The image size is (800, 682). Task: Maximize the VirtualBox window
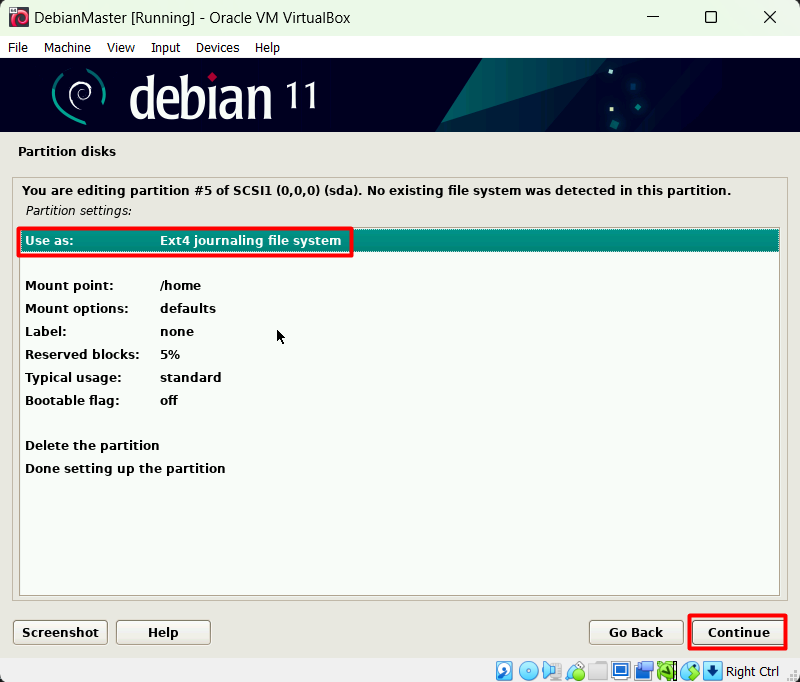click(711, 17)
